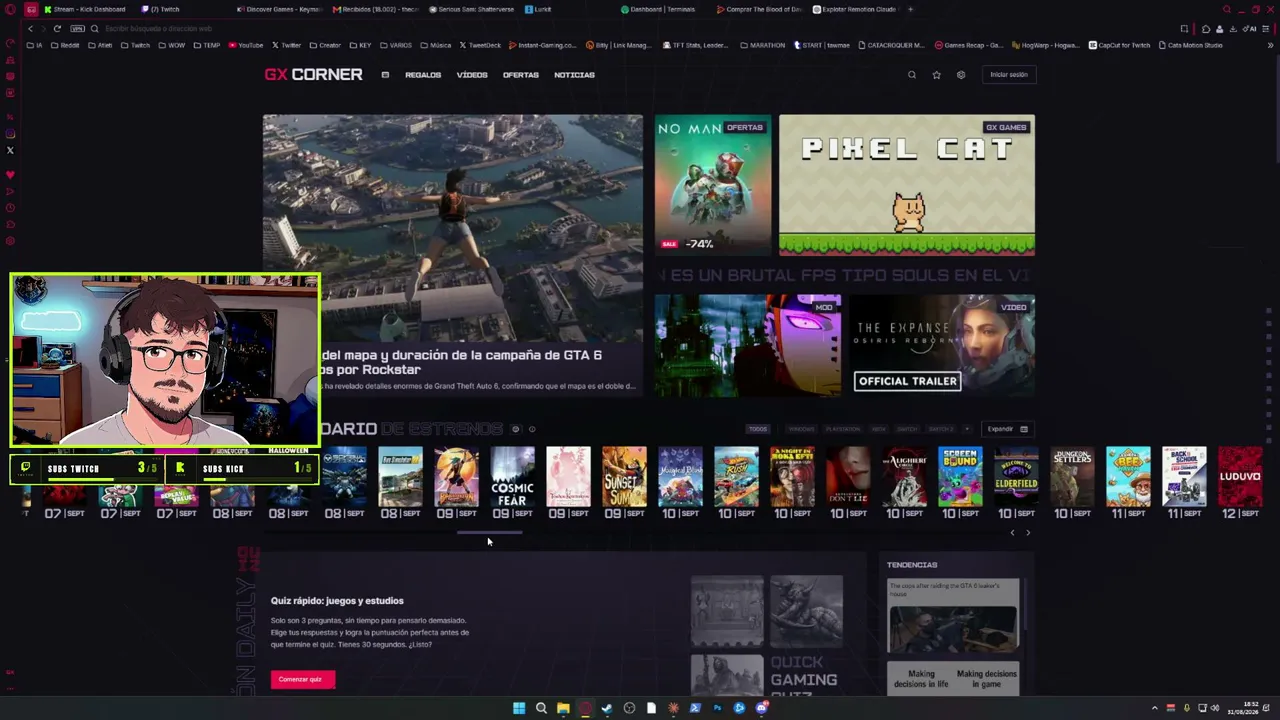
Task: Go to the Ofertas section
Action: (x=521, y=75)
